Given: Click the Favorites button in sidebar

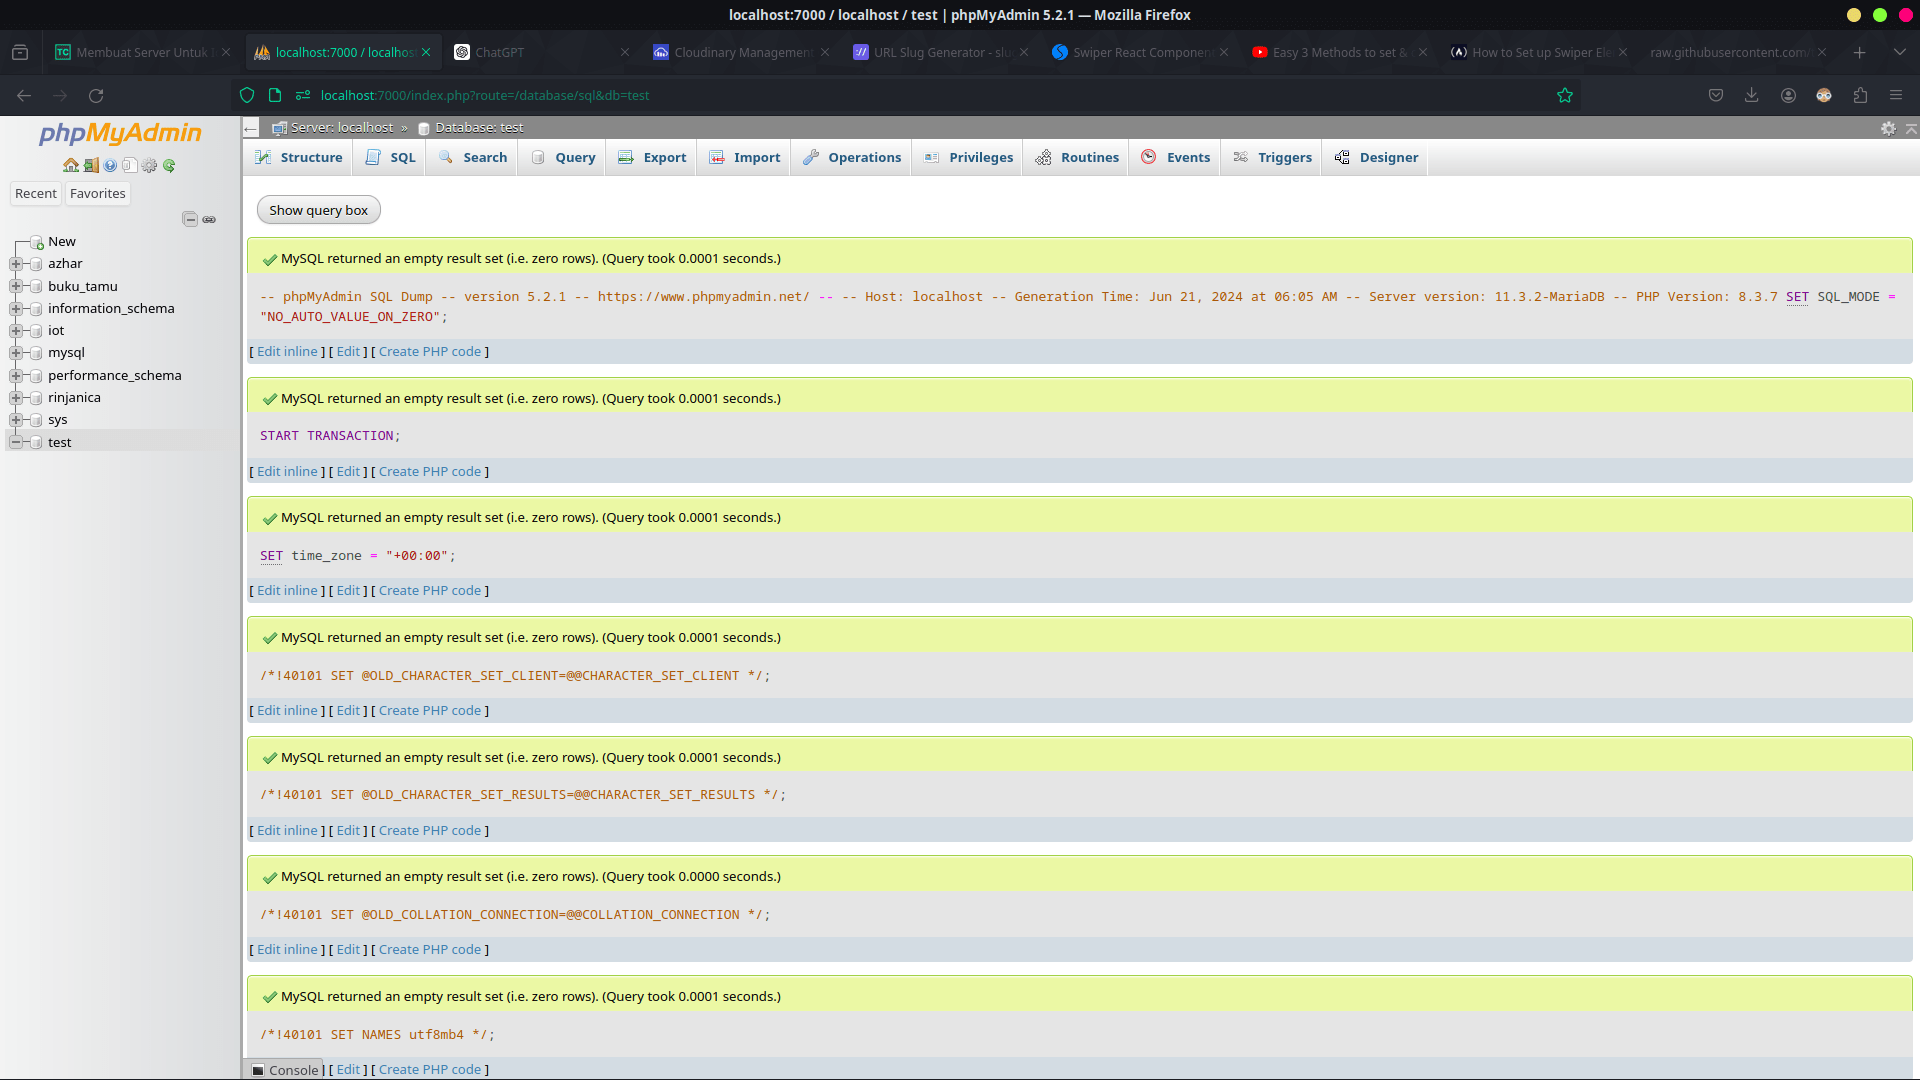Looking at the screenshot, I should pos(98,194).
